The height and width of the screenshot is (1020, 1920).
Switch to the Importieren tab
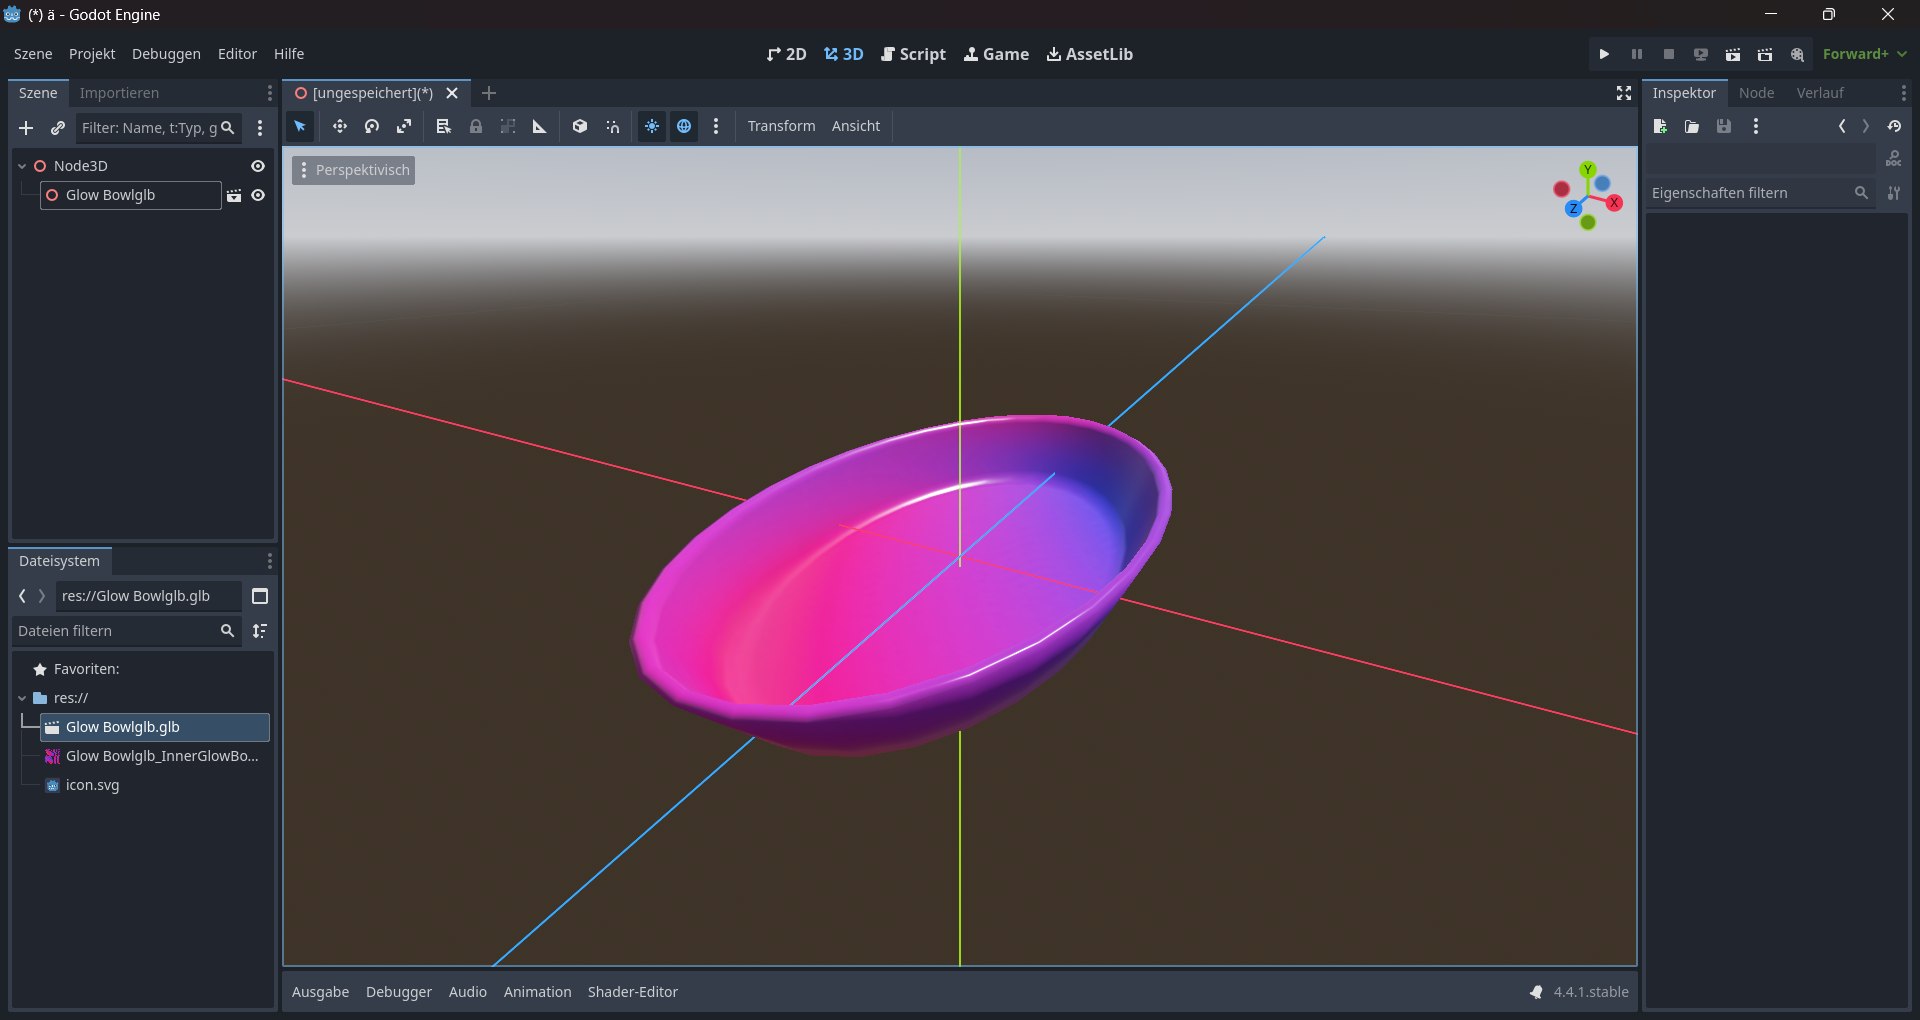(119, 93)
